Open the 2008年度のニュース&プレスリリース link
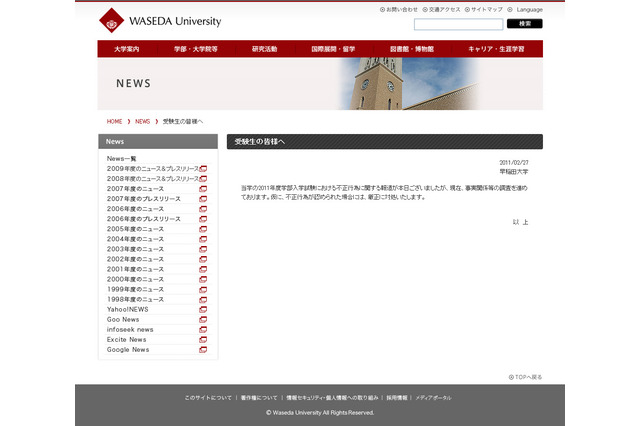This screenshot has width=640, height=426. (153, 179)
